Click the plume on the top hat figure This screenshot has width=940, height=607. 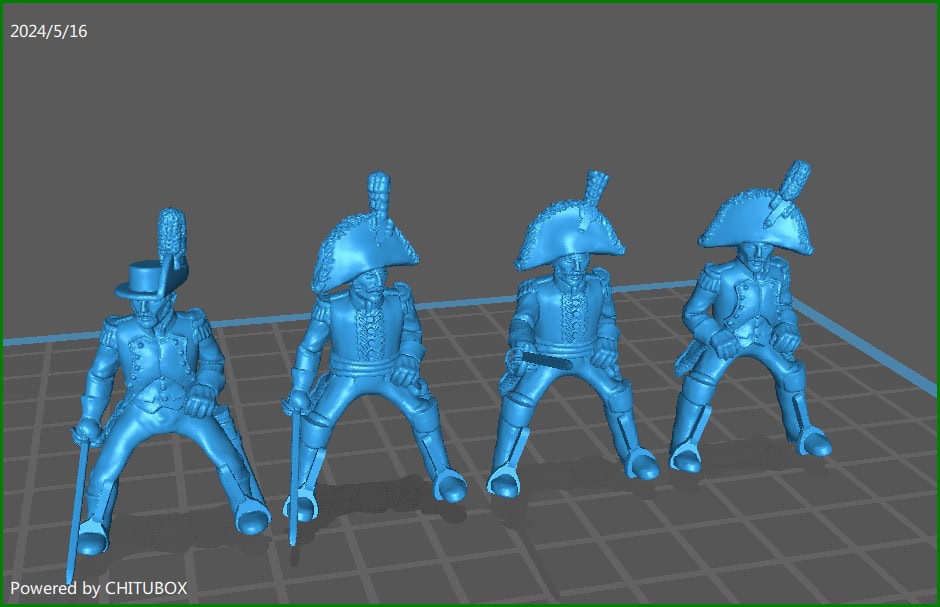pos(170,230)
